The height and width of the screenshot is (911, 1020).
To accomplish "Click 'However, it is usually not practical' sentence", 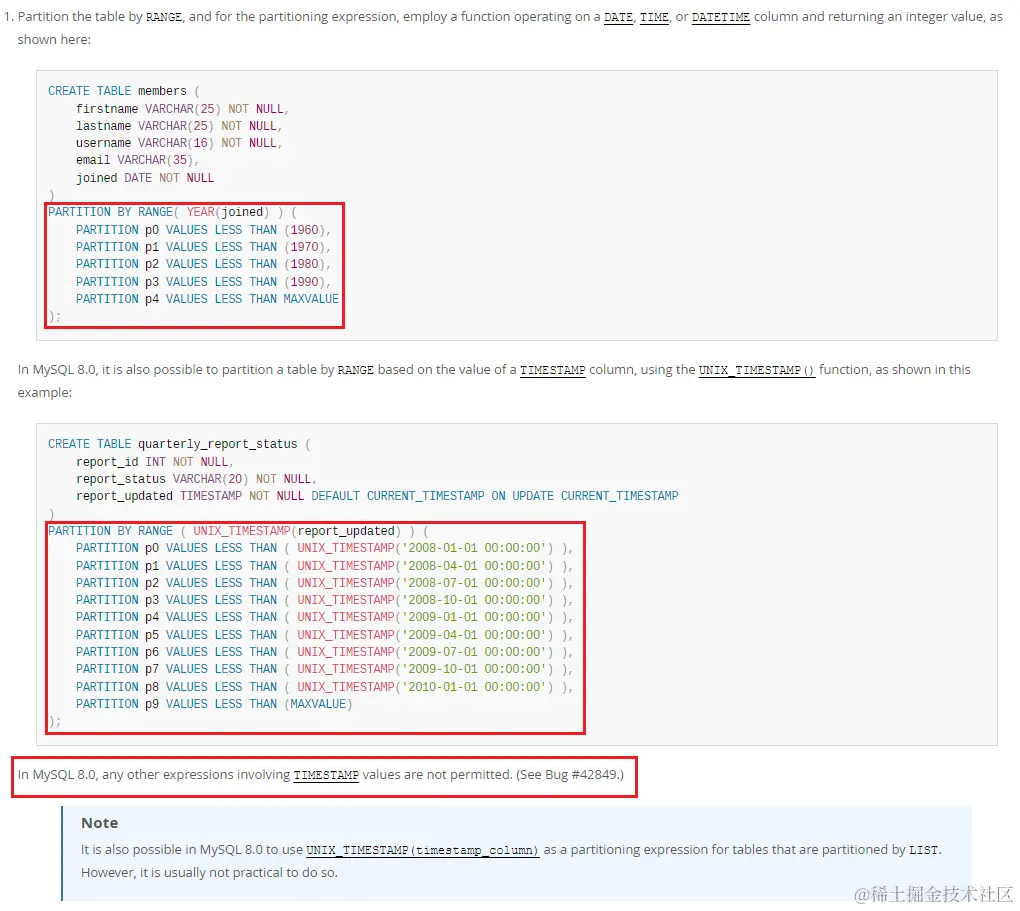I will coord(209,873).
